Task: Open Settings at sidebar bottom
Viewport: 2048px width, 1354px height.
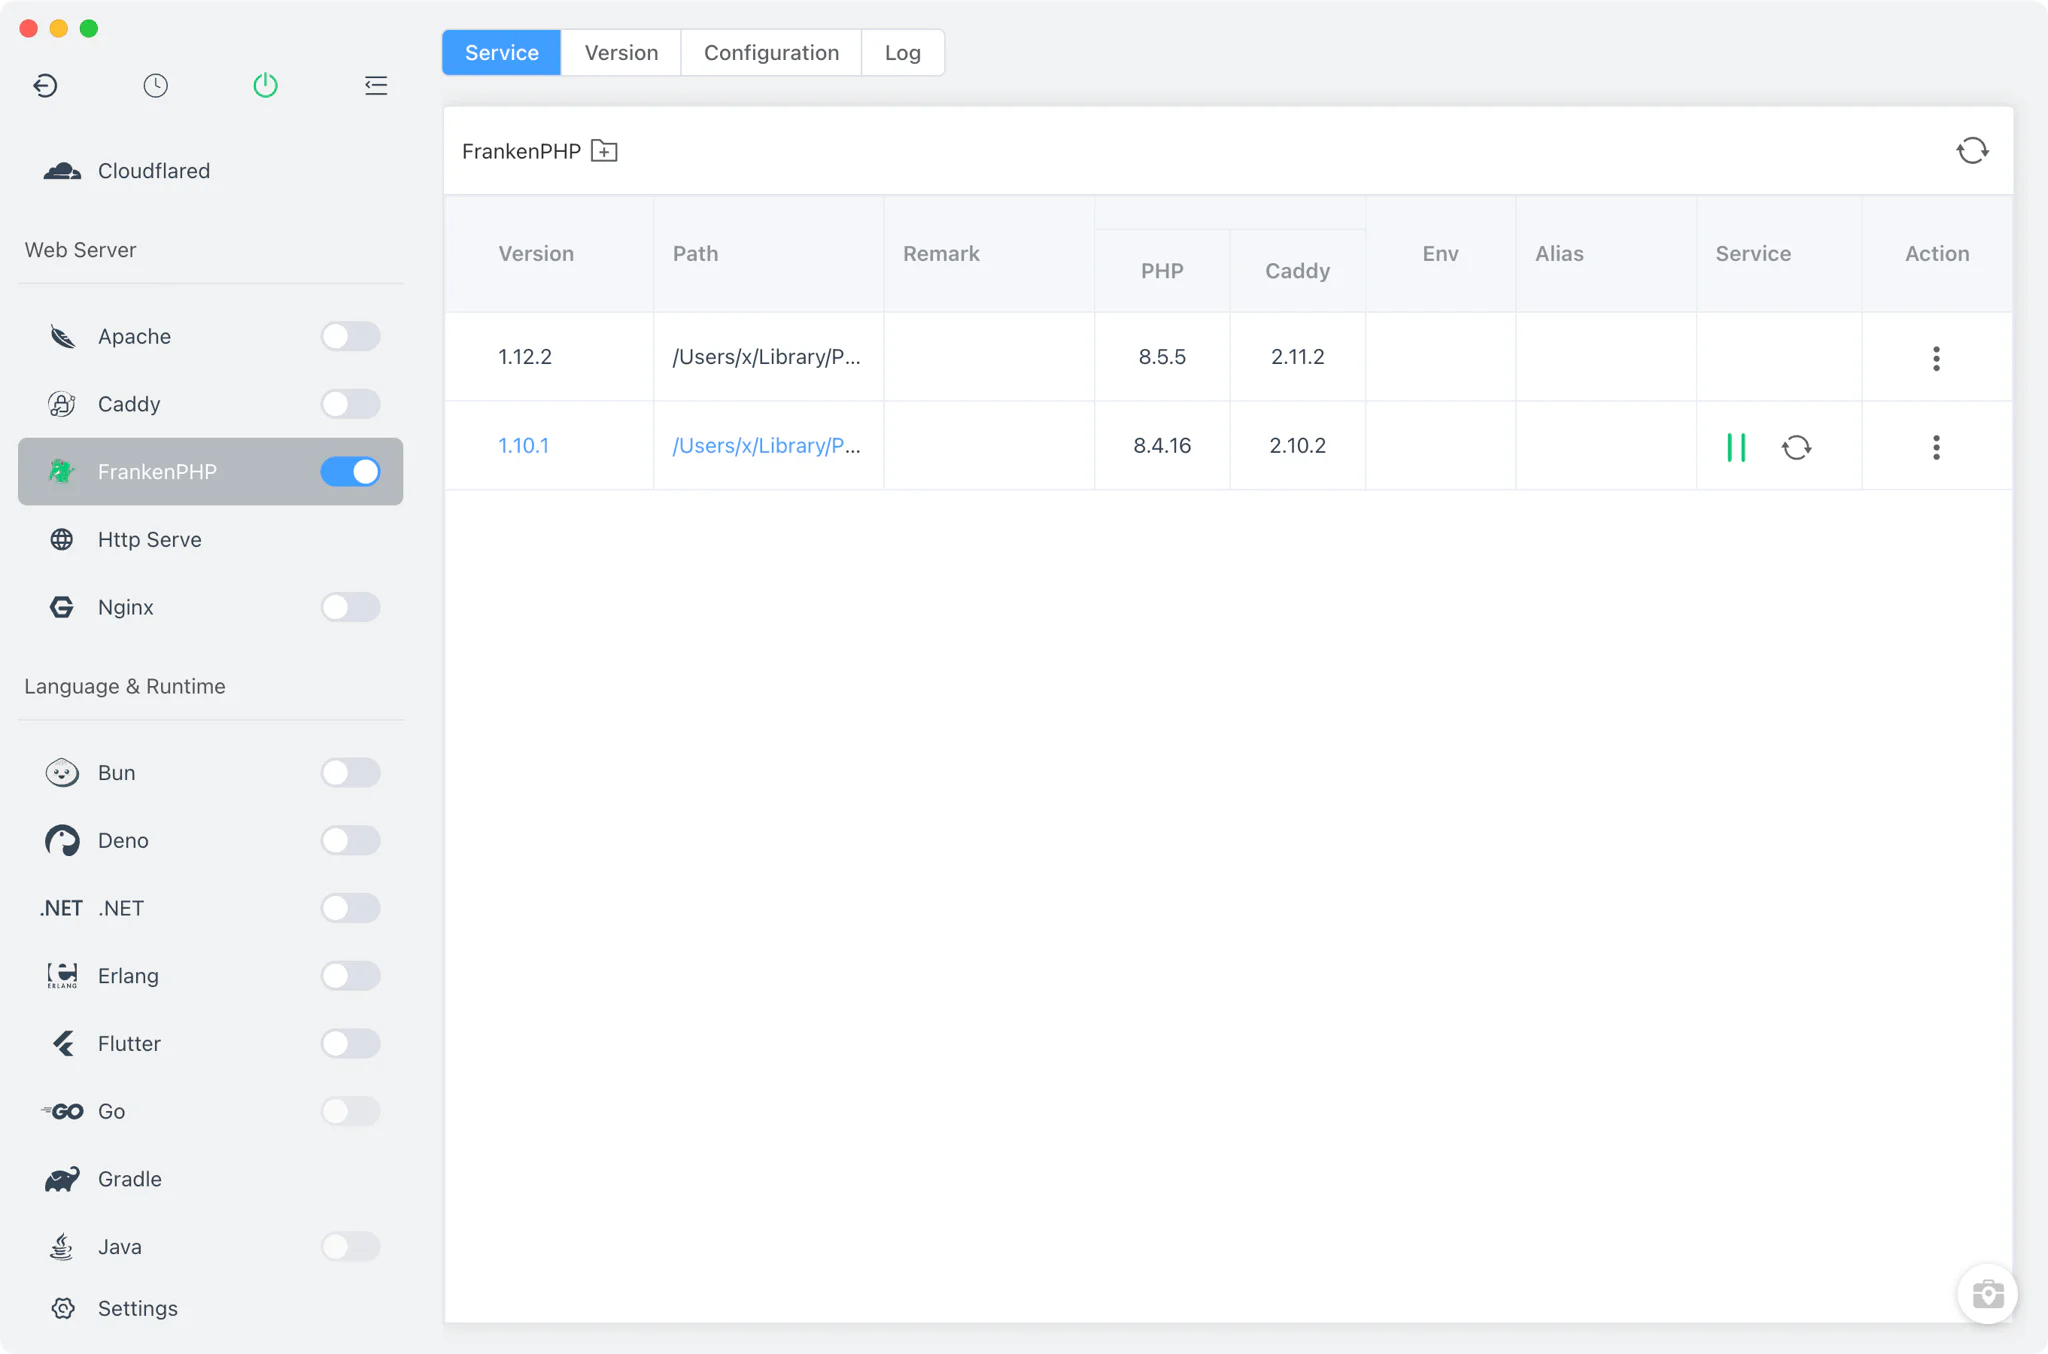Action: click(210, 1308)
